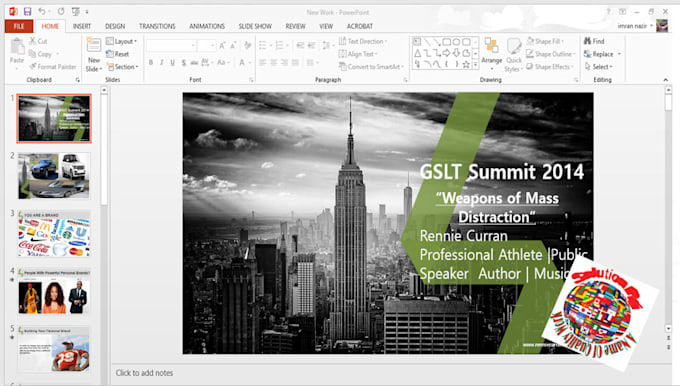
Task: Click the Redo icon in quick access toolbar
Action: click(x=61, y=12)
